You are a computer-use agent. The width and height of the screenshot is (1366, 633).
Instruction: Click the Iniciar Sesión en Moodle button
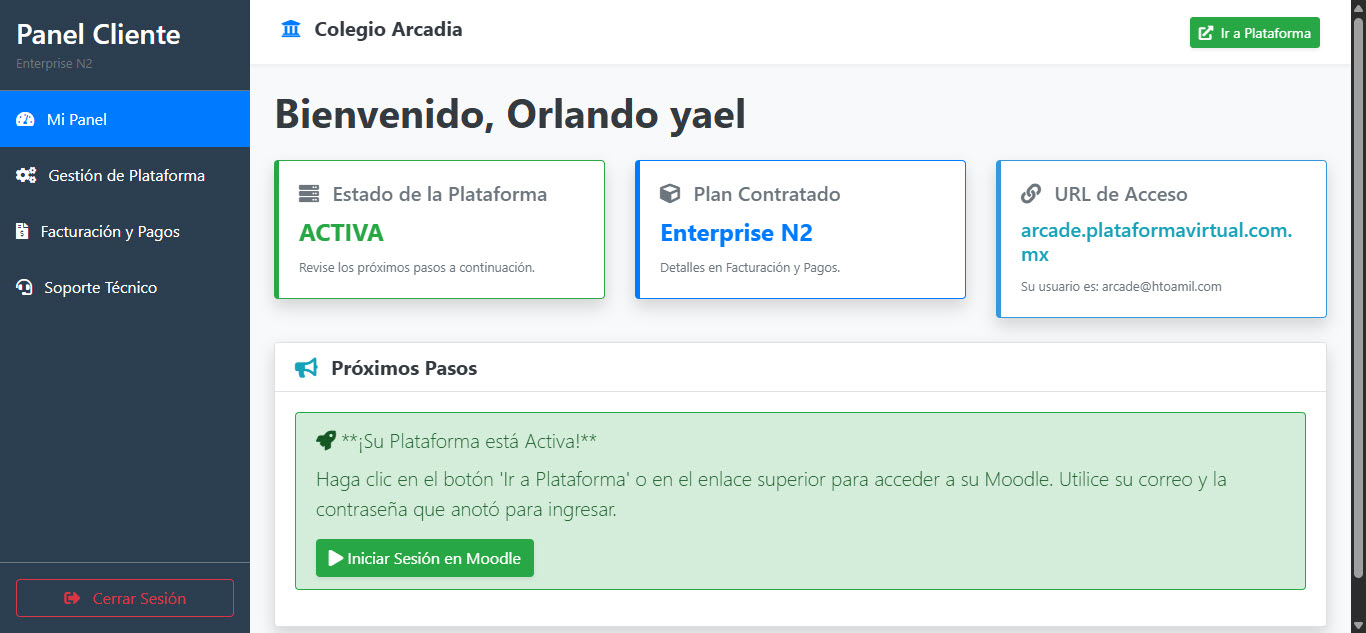[424, 558]
